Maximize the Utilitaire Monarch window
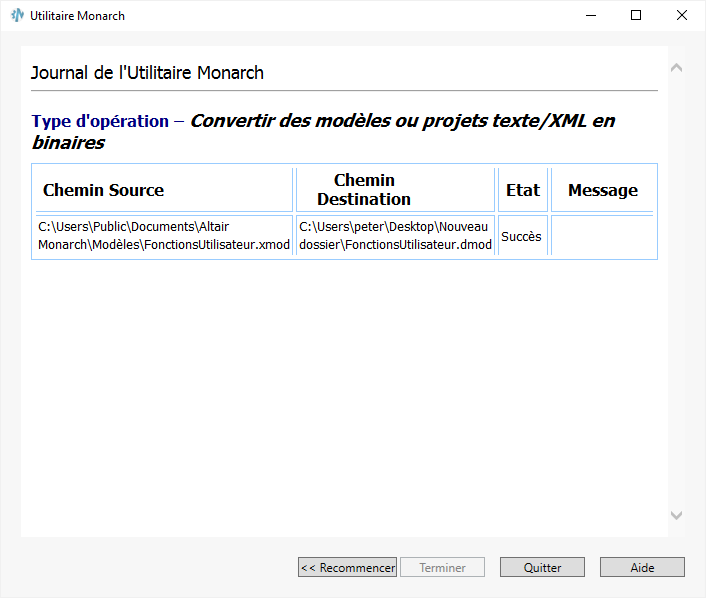 pos(636,15)
